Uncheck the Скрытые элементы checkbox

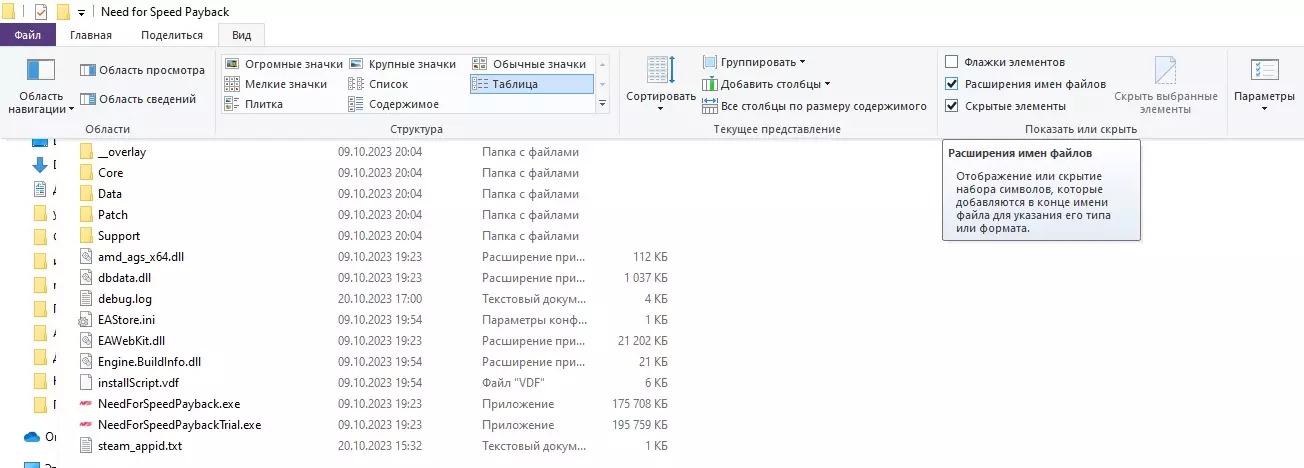[952, 106]
